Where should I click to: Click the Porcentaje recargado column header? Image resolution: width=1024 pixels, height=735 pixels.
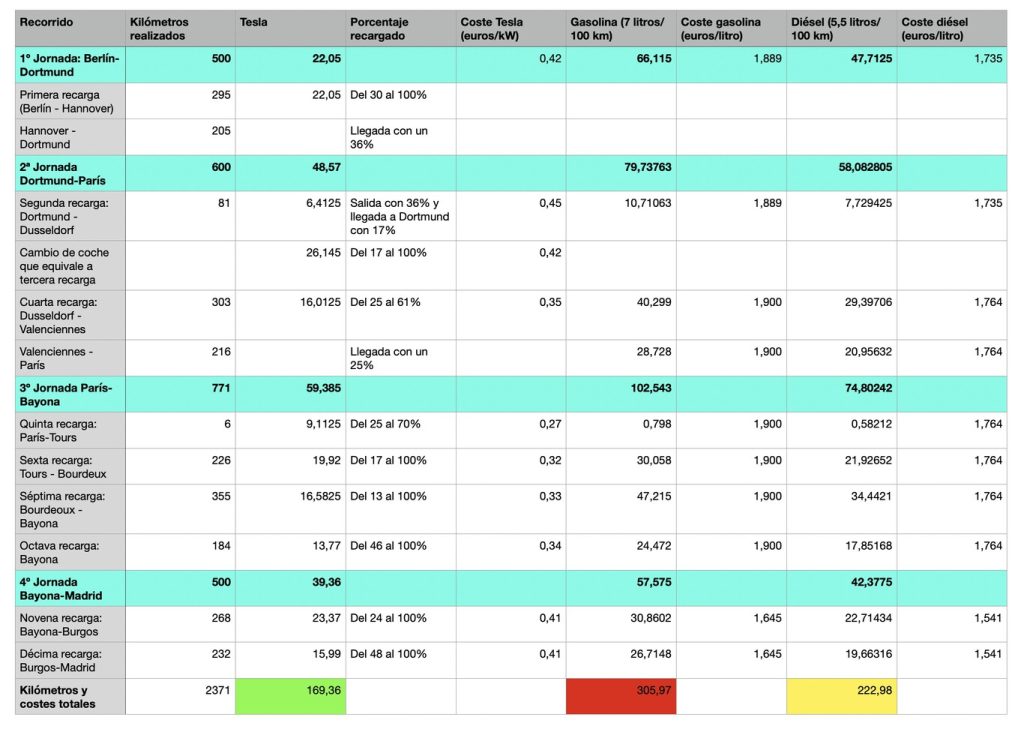(x=400, y=28)
